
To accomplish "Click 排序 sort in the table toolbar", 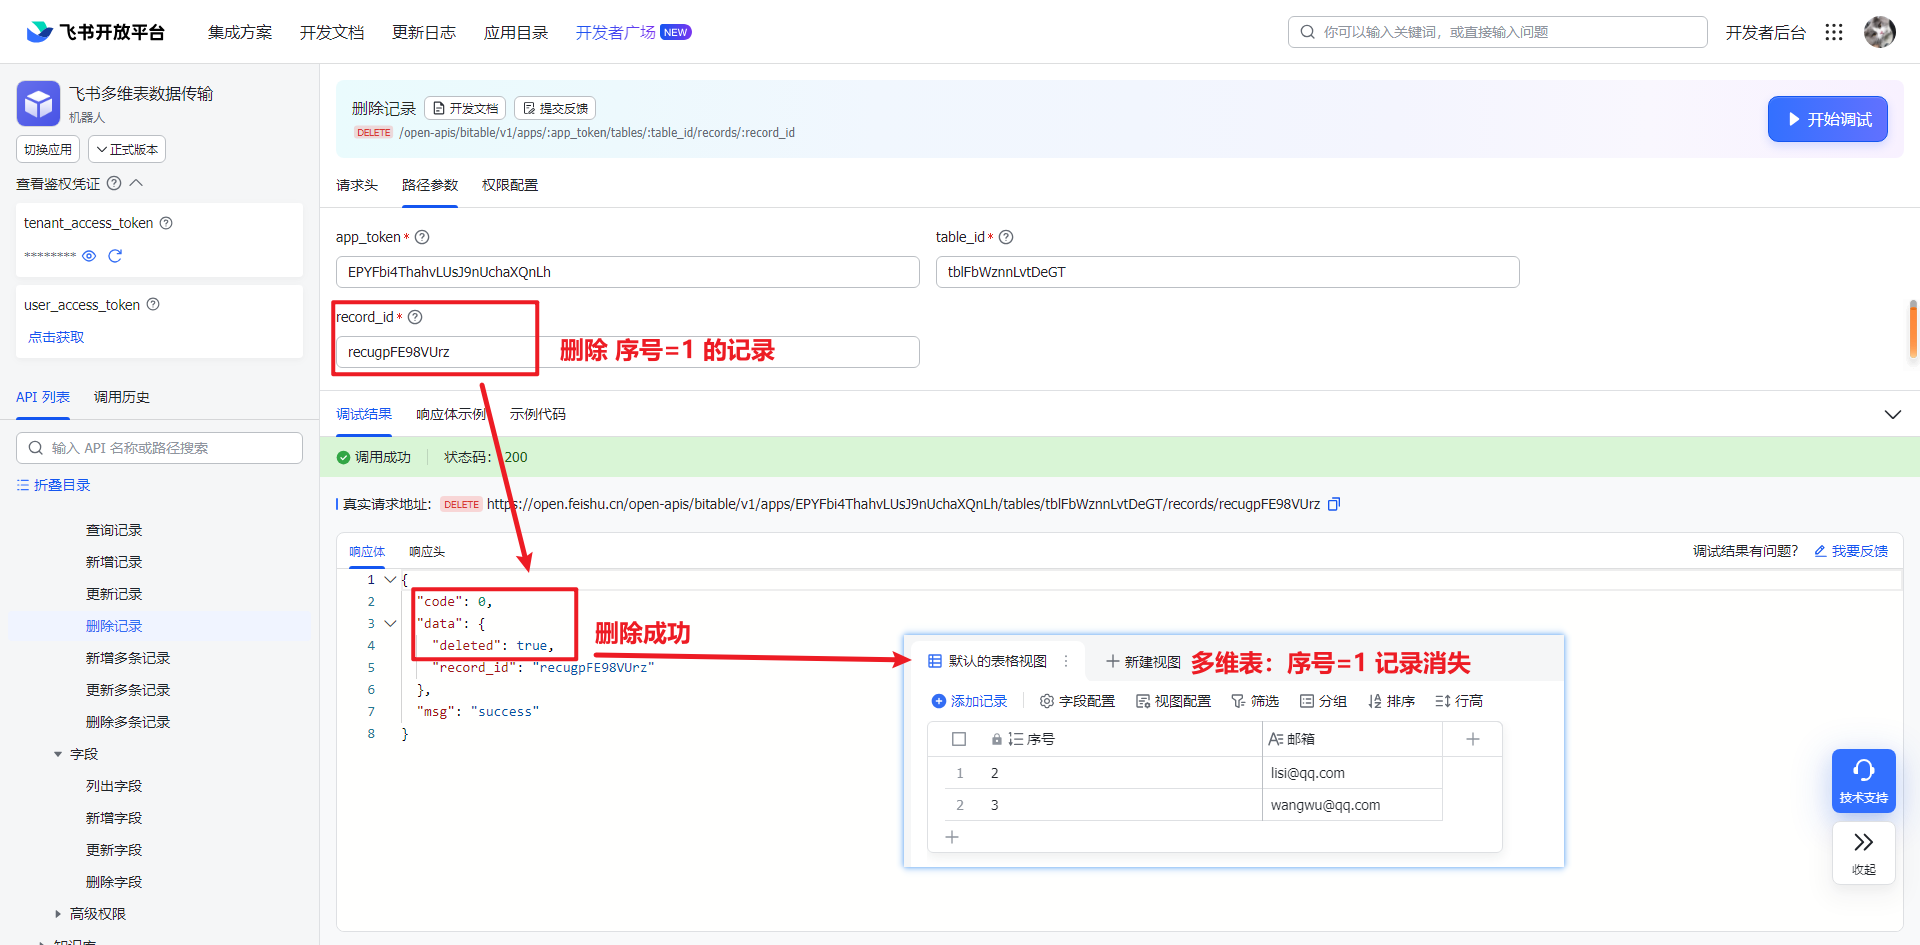I will pyautogui.click(x=1391, y=701).
